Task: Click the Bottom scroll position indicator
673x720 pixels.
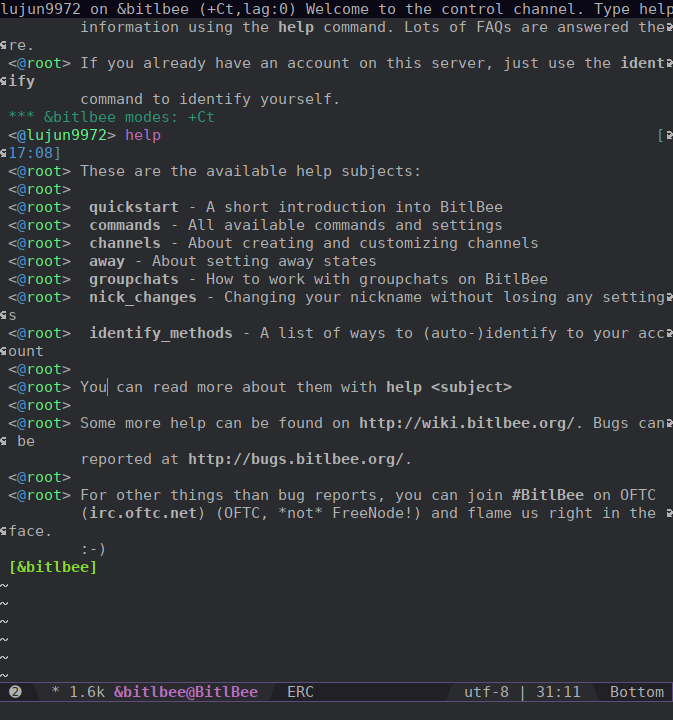Action: [636, 692]
